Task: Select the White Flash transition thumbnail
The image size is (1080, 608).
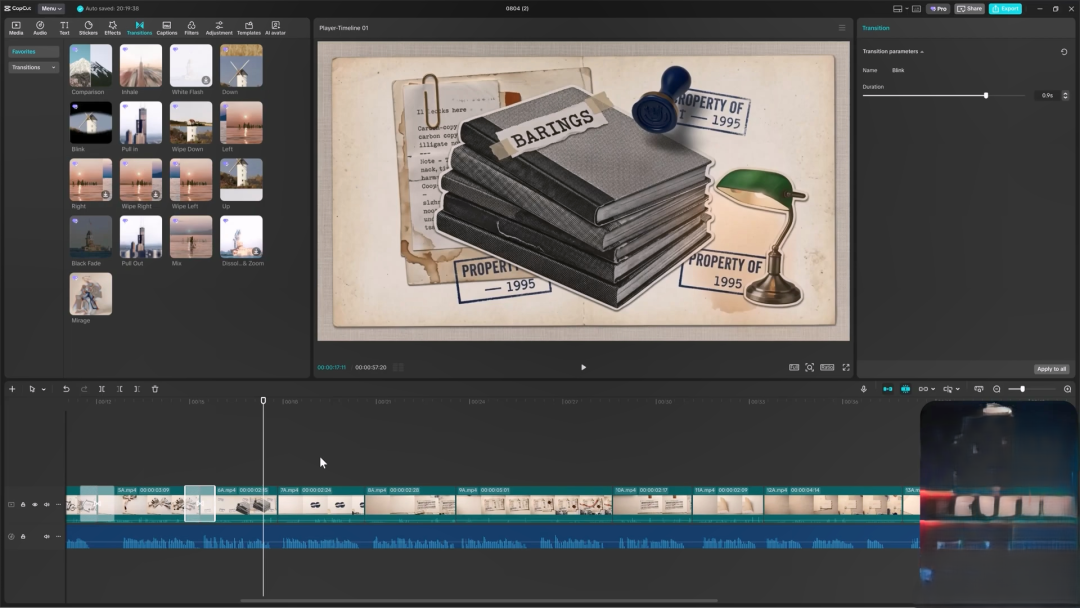Action: [x=191, y=65]
